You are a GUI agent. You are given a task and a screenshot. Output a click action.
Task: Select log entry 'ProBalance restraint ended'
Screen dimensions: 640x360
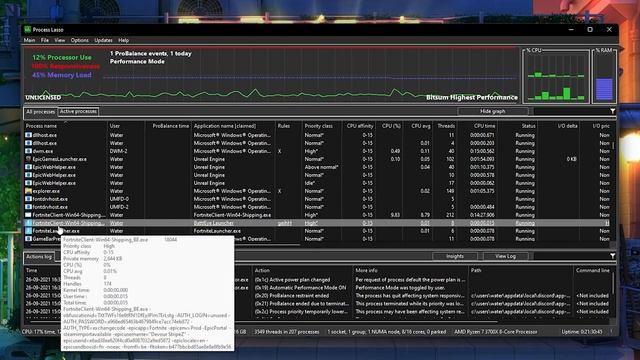coord(291,296)
